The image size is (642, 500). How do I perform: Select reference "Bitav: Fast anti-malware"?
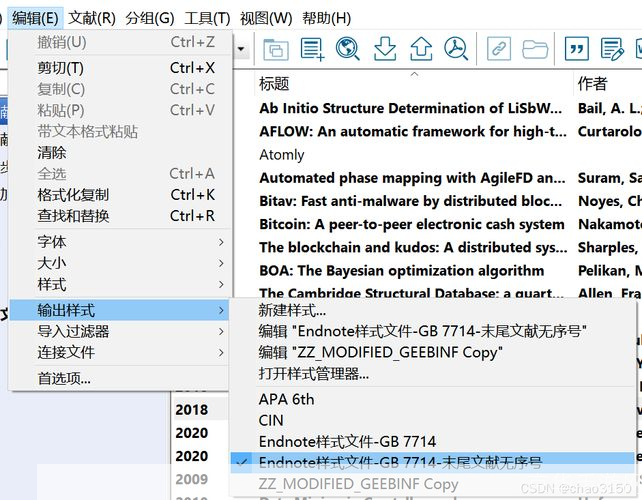pyautogui.click(x=411, y=201)
